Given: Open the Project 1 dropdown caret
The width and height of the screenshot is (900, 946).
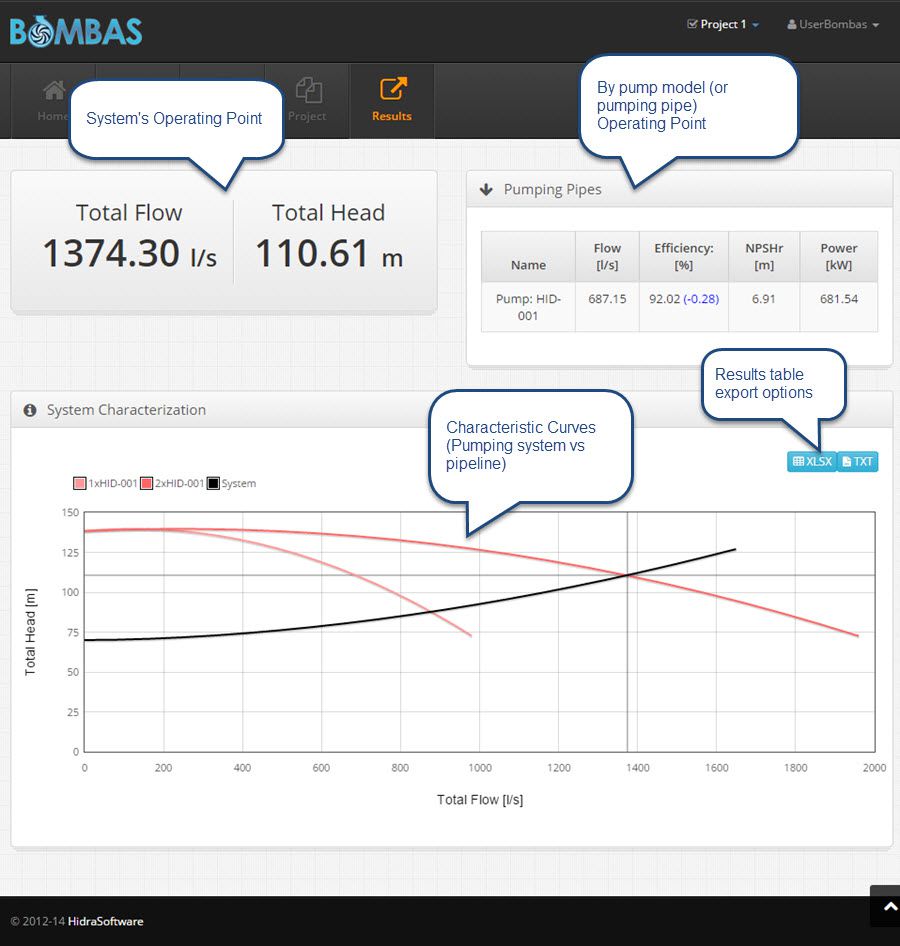Looking at the screenshot, I should (x=755, y=25).
